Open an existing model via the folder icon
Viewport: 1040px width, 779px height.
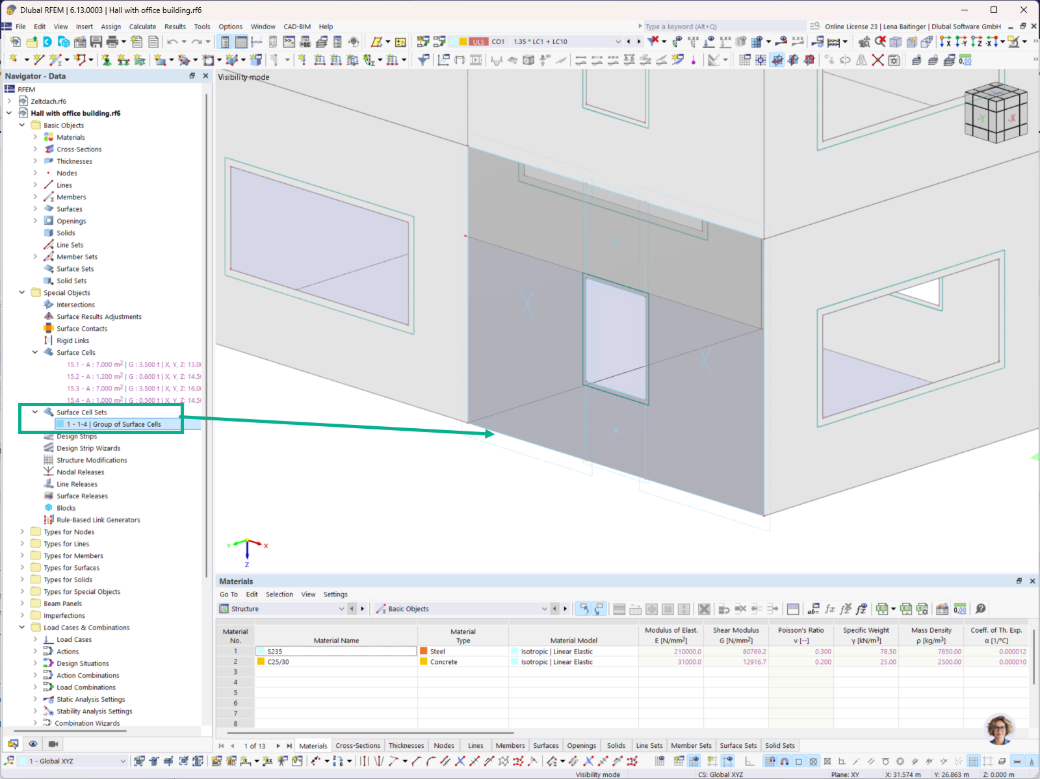31,42
